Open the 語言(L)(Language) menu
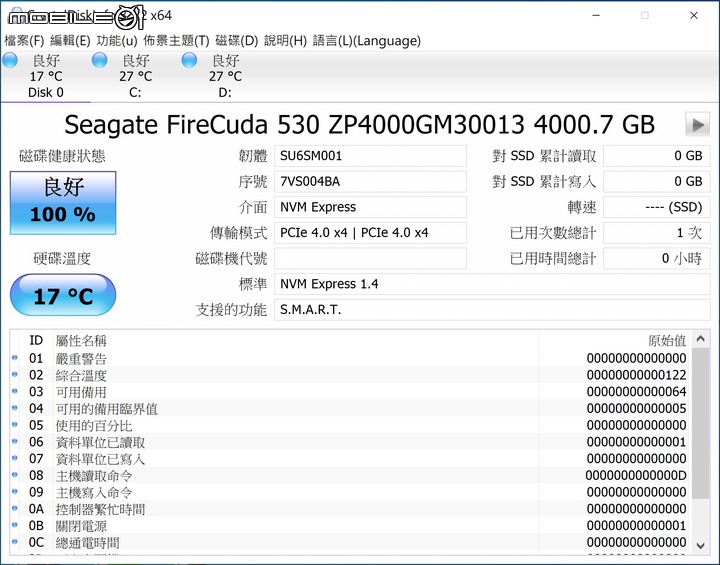The width and height of the screenshot is (720, 565). coord(366,41)
